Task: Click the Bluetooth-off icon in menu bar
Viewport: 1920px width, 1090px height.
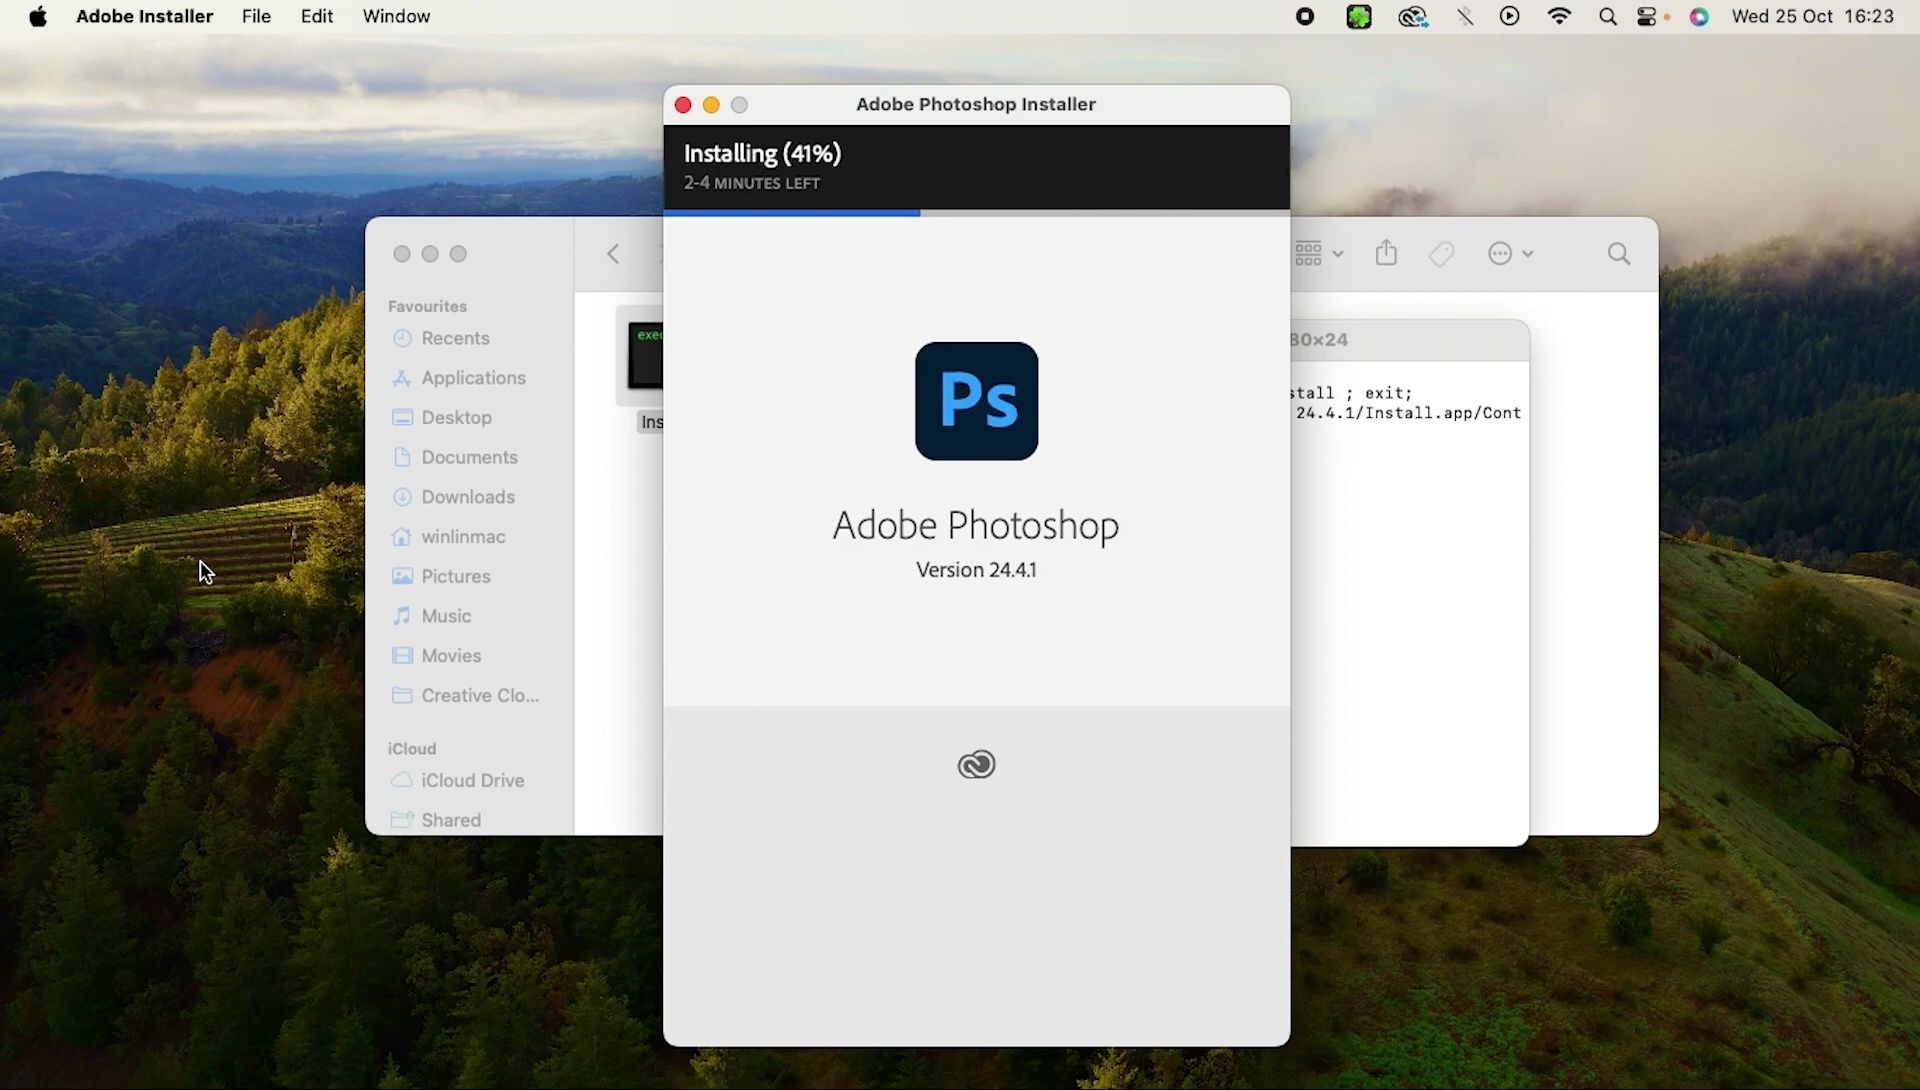Action: point(1464,16)
